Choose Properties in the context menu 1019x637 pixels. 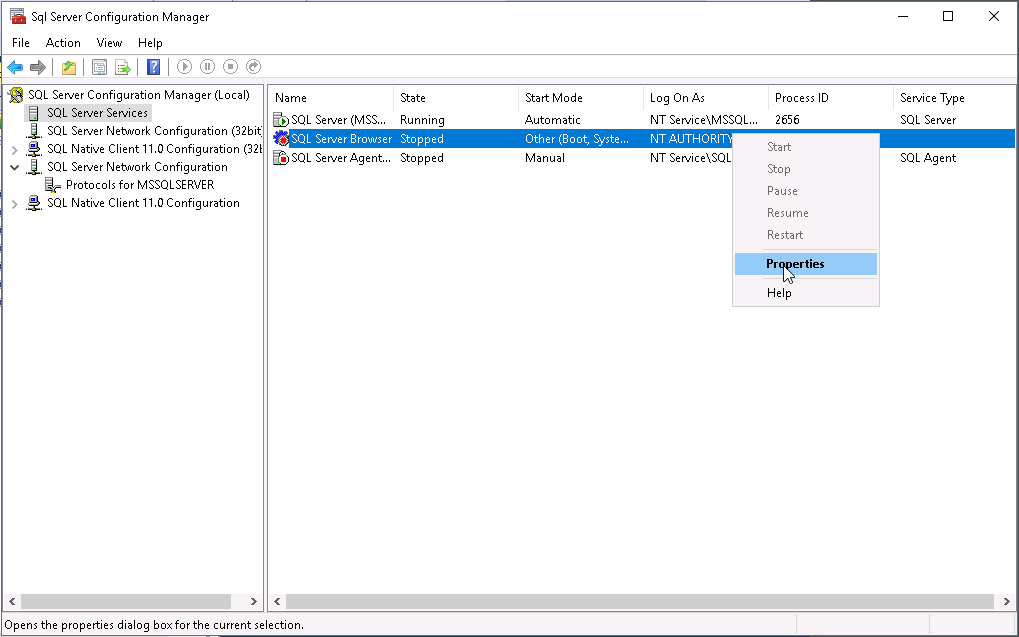pyautogui.click(x=806, y=264)
